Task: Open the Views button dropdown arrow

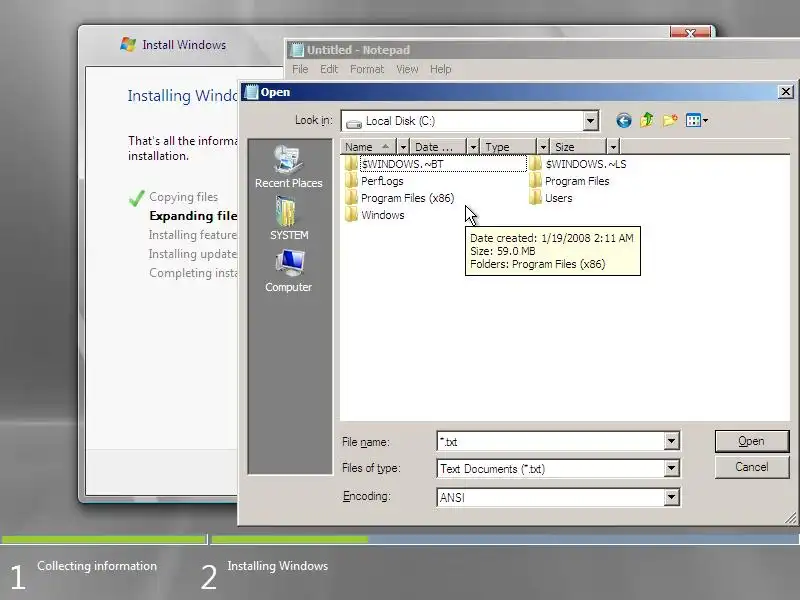Action: tap(705, 121)
